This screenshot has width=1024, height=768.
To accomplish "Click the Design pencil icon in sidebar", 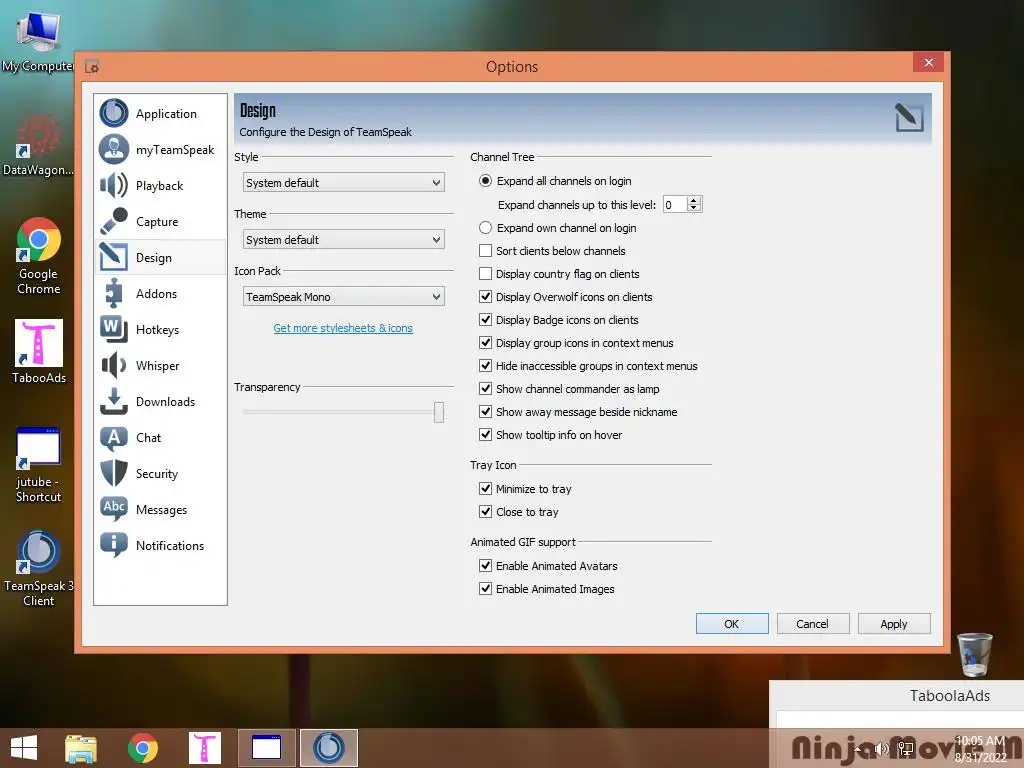I will click(x=114, y=257).
